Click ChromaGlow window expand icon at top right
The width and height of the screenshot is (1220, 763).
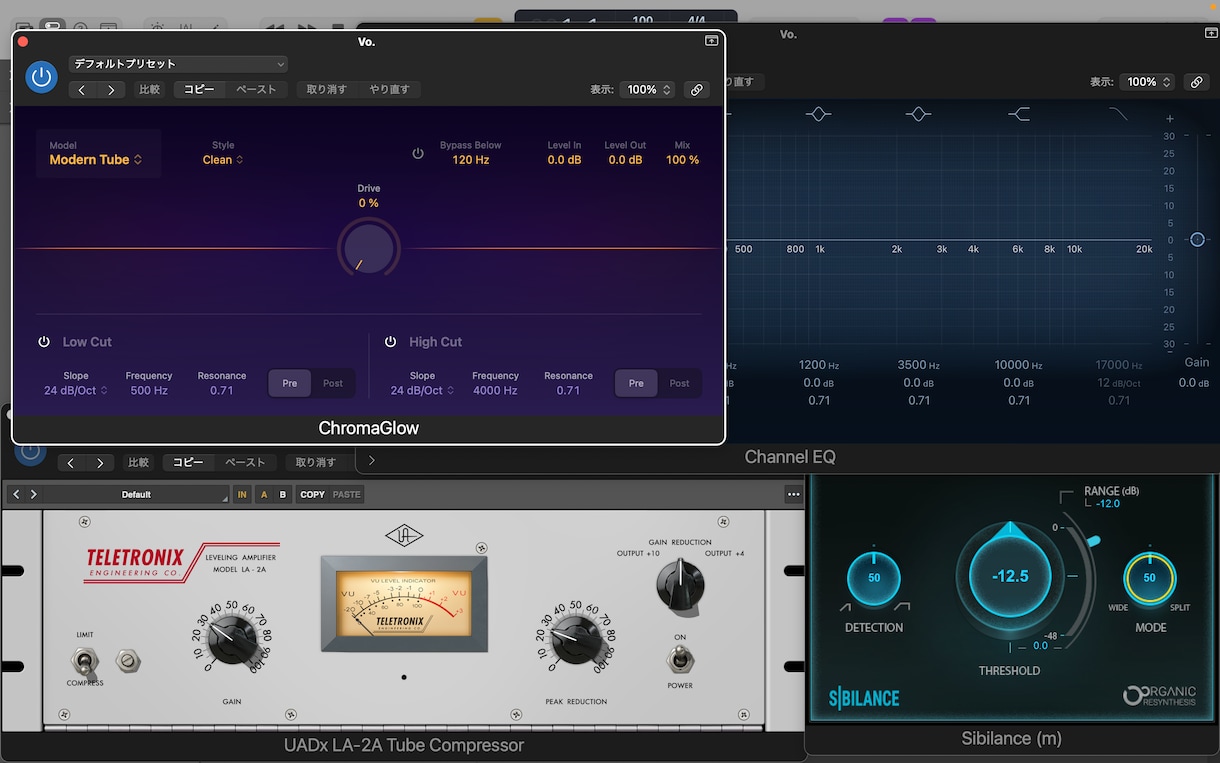coord(711,41)
